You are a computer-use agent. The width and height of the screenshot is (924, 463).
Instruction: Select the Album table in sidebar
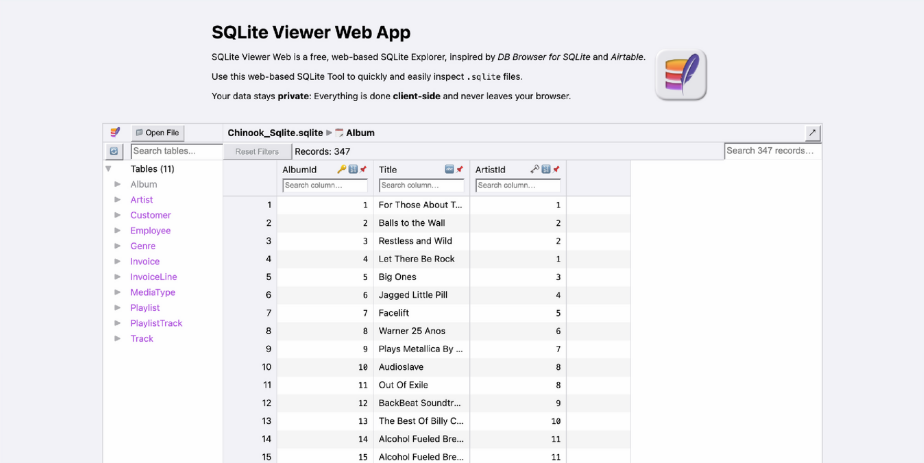(144, 184)
